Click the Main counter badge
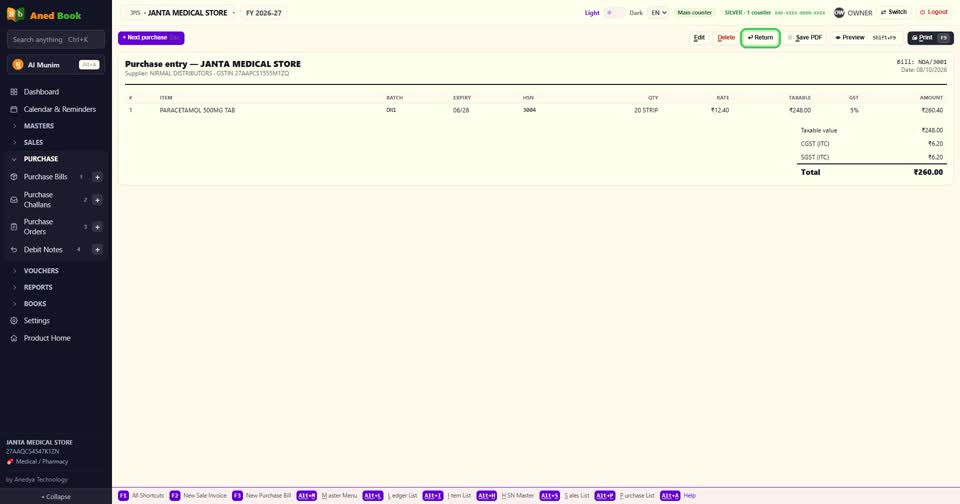Image resolution: width=960 pixels, height=504 pixels. [x=694, y=12]
